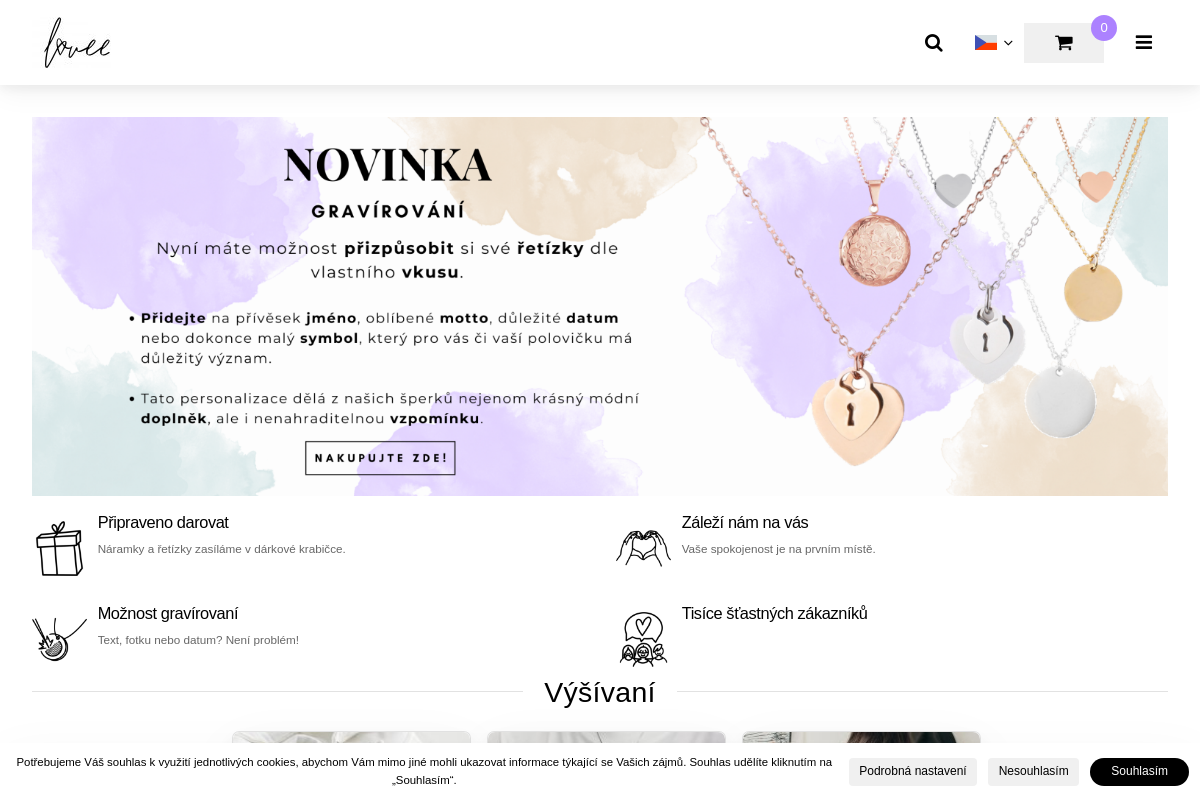Click the NAKUPUJTE ZDE! banner button

[x=380, y=458]
